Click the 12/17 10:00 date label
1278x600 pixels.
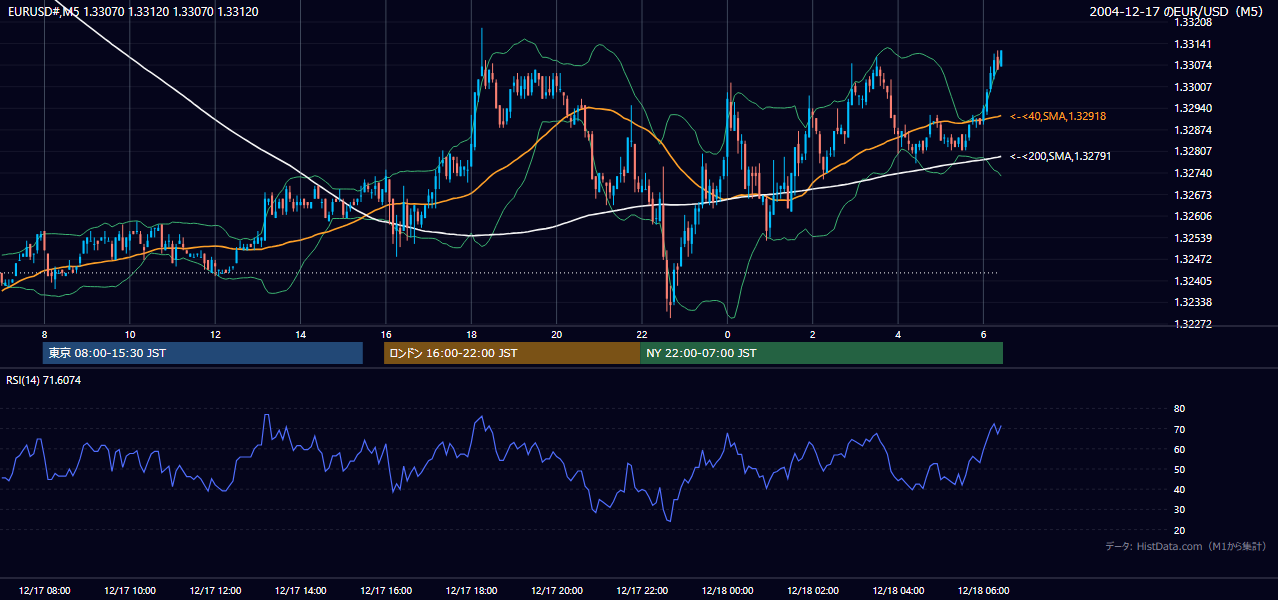point(130,591)
